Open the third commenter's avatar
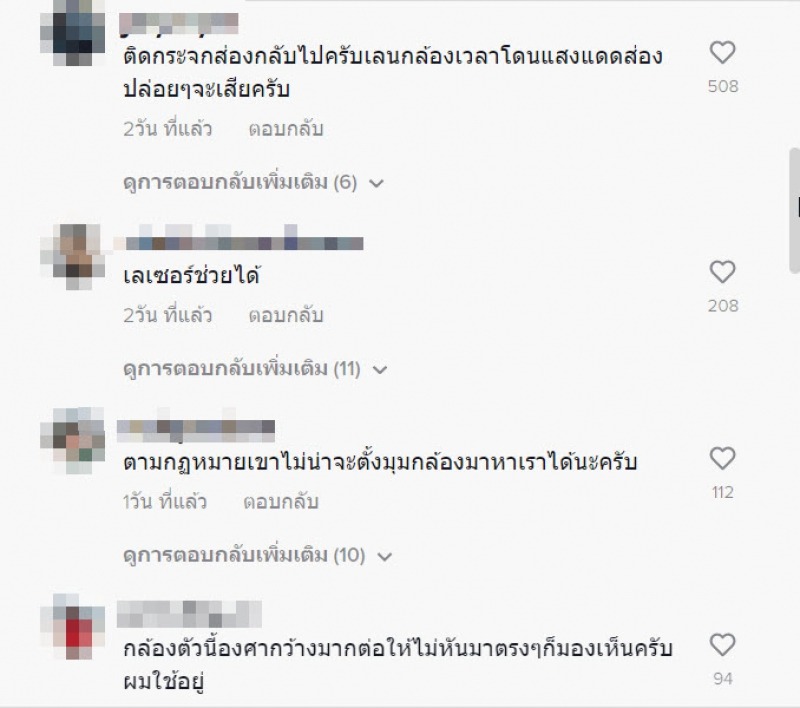This screenshot has width=800, height=708. pyautogui.click(x=72, y=441)
